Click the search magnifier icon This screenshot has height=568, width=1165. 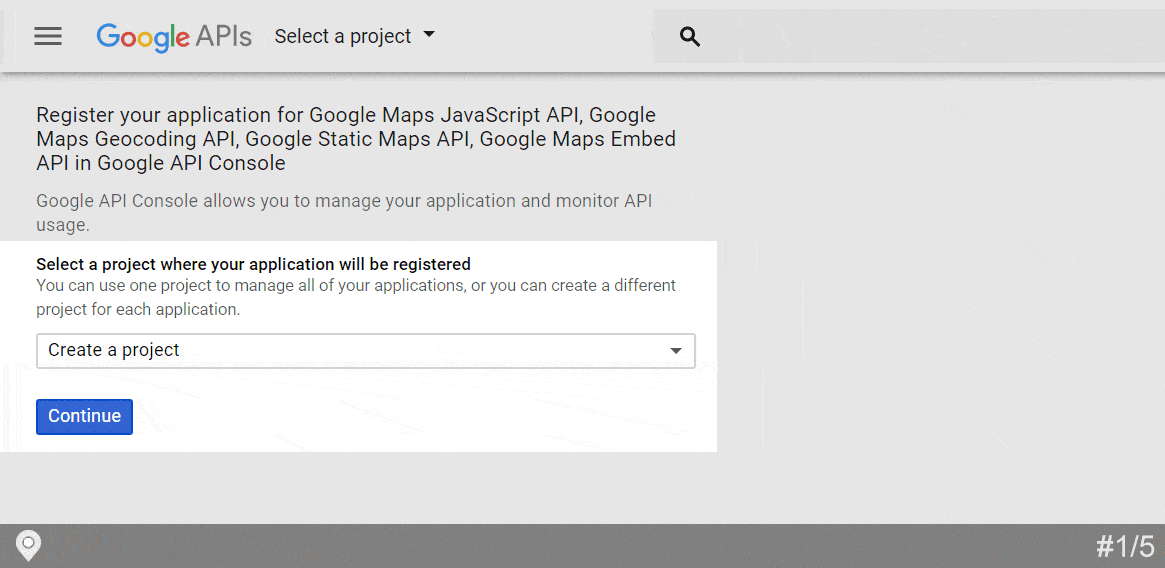pos(690,36)
